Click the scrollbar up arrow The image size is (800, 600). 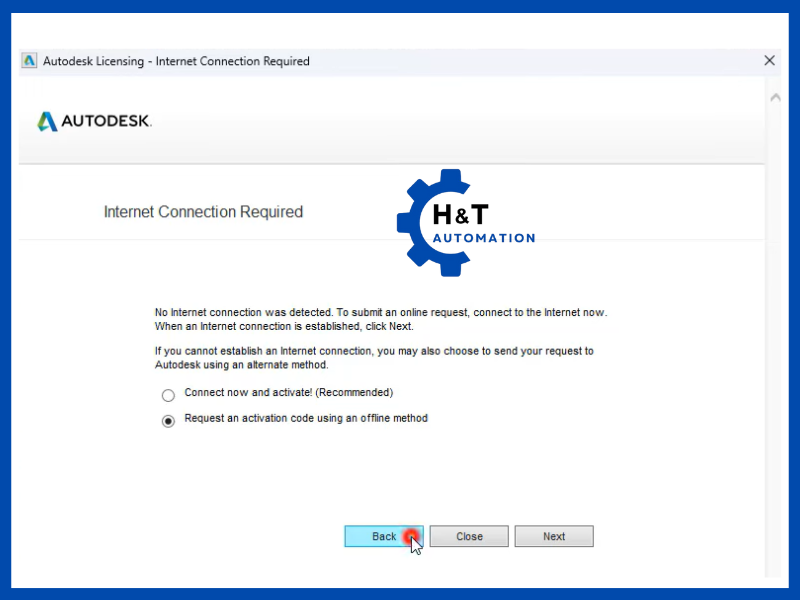[773, 98]
